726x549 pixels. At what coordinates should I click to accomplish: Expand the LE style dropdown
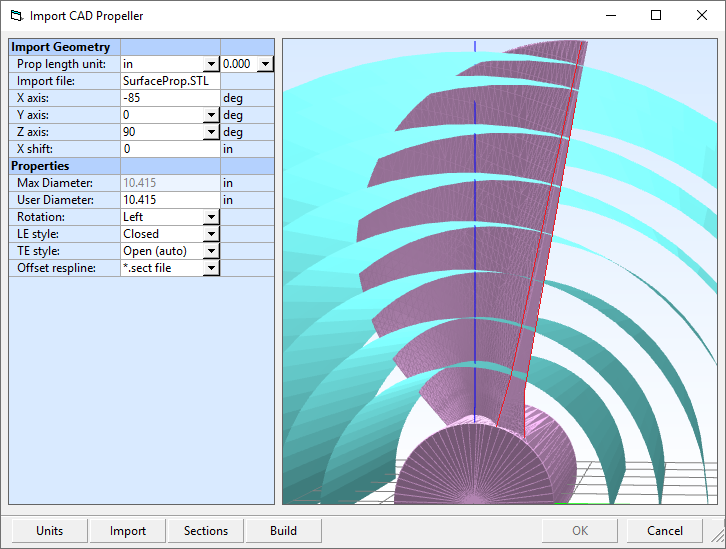click(x=210, y=234)
